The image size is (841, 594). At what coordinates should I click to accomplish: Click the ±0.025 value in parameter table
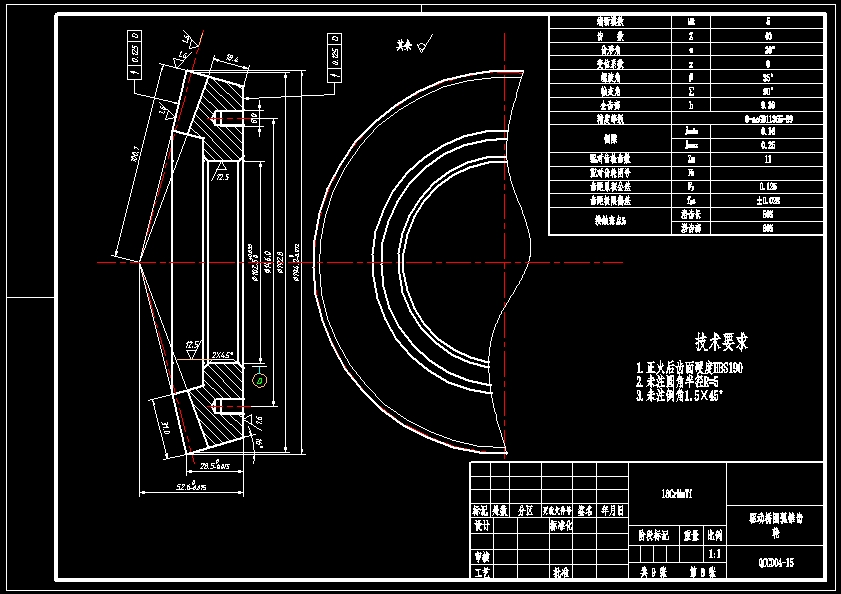coord(768,200)
